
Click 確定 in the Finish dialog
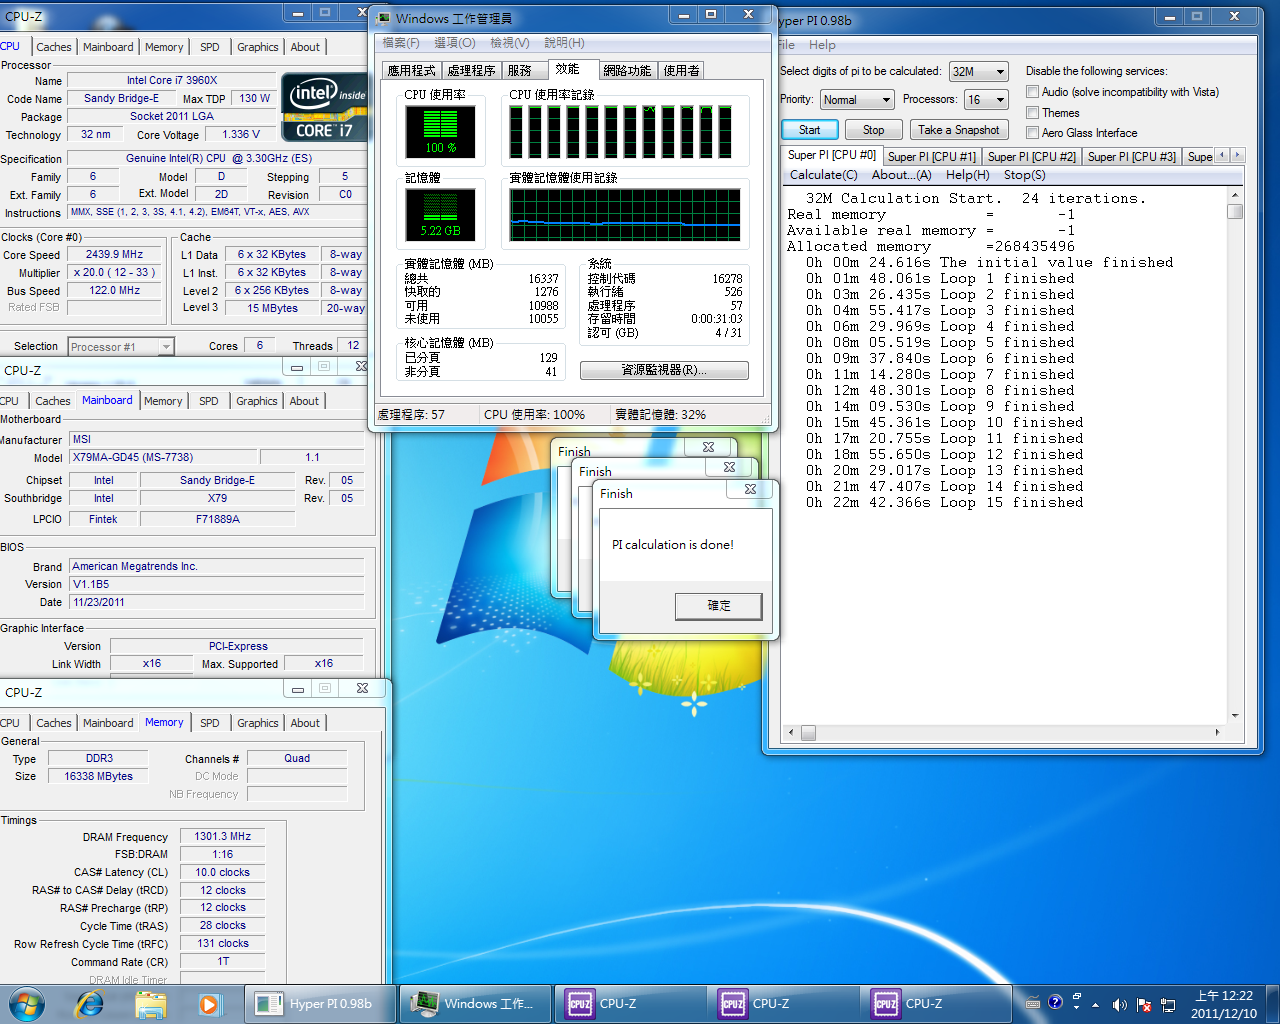pyautogui.click(x=719, y=606)
